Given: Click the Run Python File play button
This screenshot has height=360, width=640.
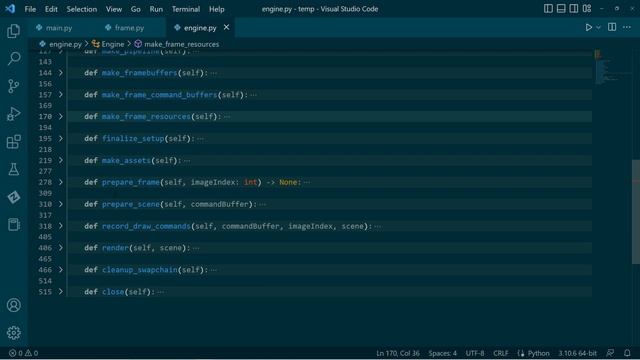Looking at the screenshot, I should coord(589,27).
